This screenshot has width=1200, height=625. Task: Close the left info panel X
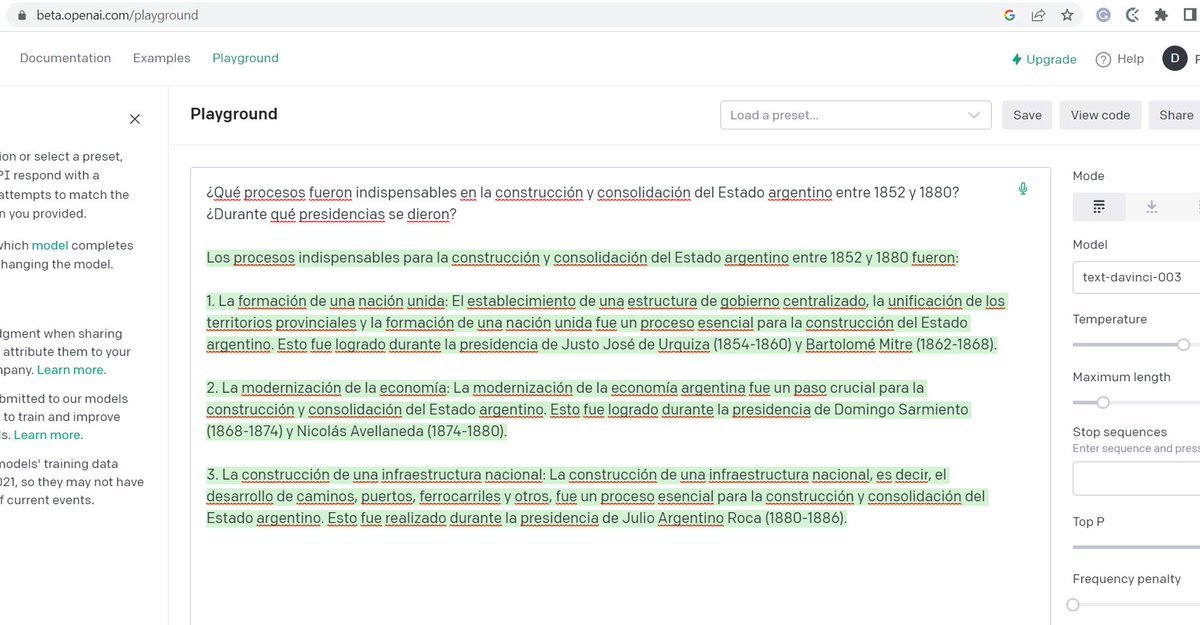coord(135,119)
